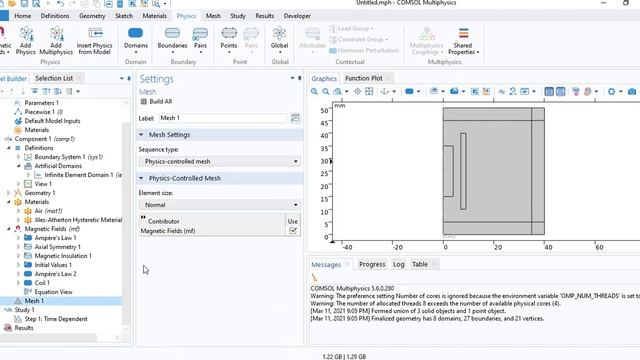
Task: Save the model with the floppy icon
Action: (24, 4)
